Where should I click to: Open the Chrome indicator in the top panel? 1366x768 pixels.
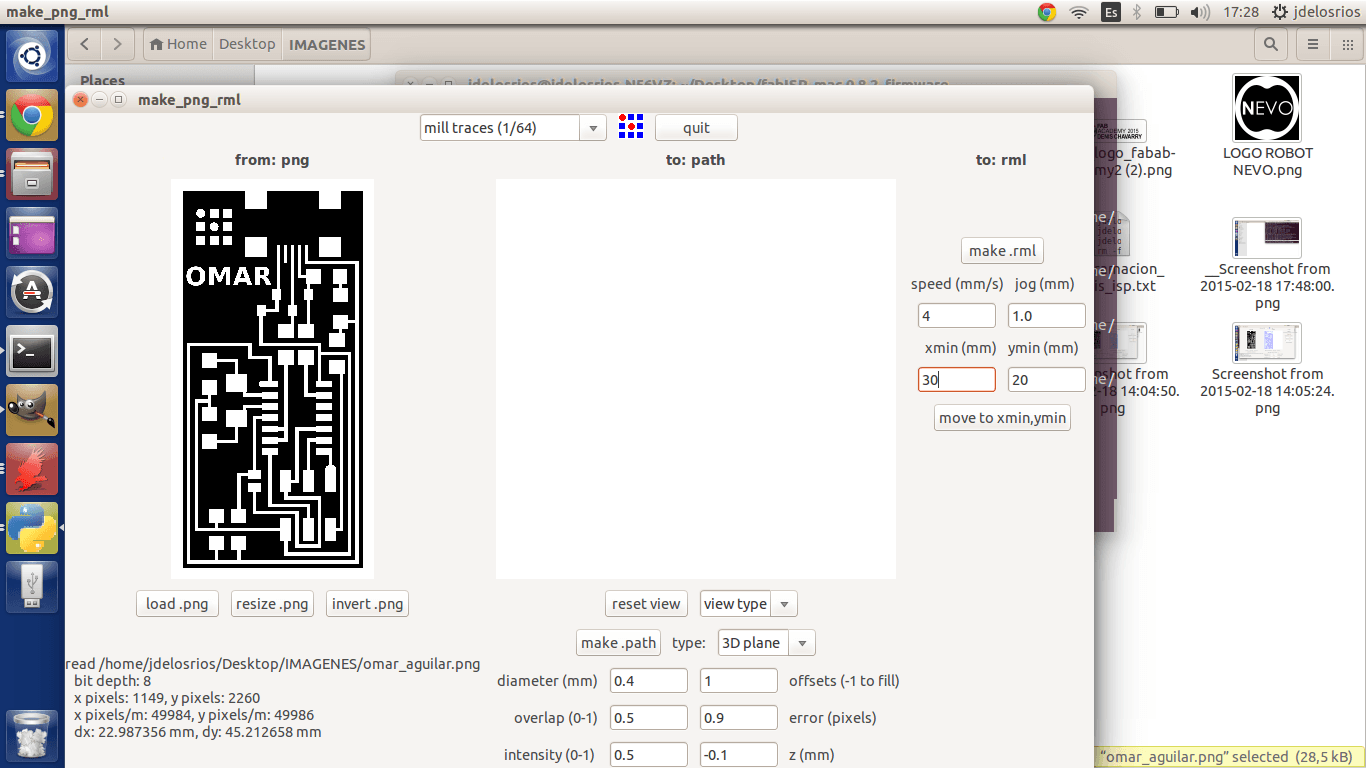point(1047,12)
